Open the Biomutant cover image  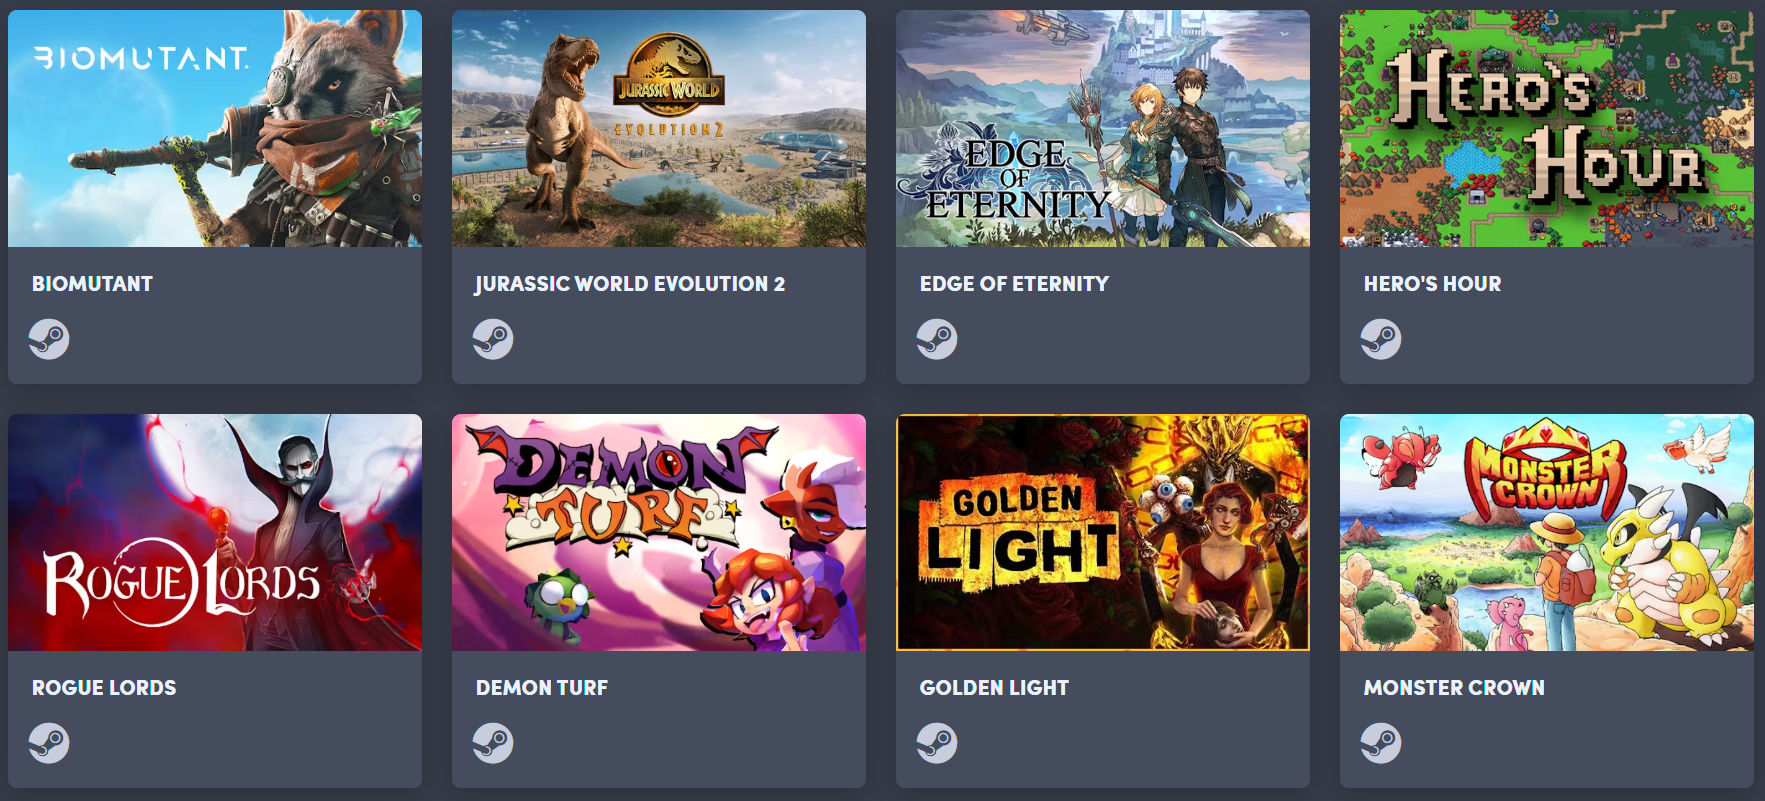click(215, 128)
